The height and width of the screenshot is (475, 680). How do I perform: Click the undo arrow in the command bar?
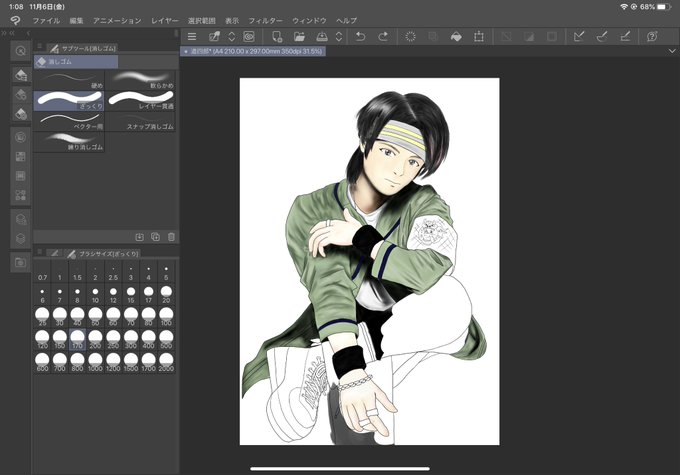[x=360, y=36]
